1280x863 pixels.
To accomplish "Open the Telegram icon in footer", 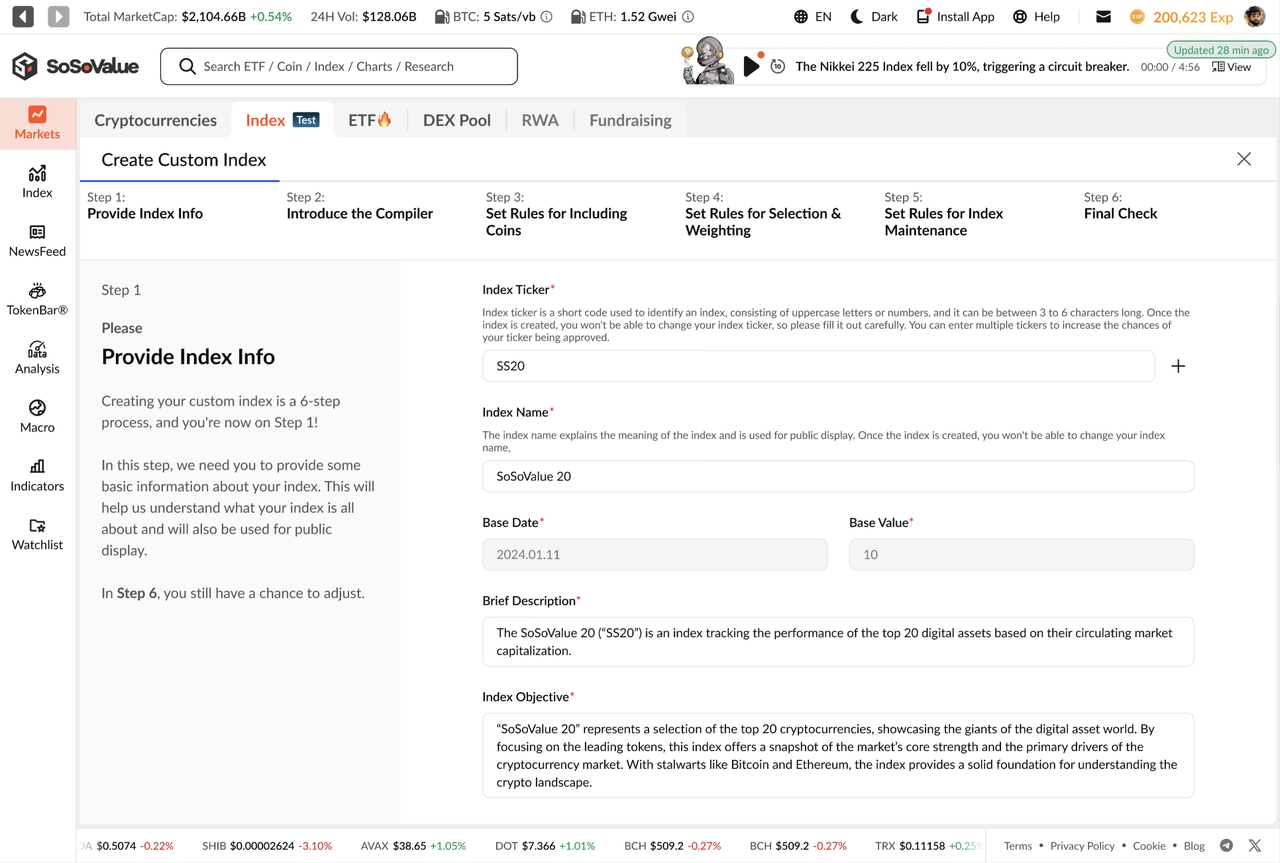I will click(1226, 846).
